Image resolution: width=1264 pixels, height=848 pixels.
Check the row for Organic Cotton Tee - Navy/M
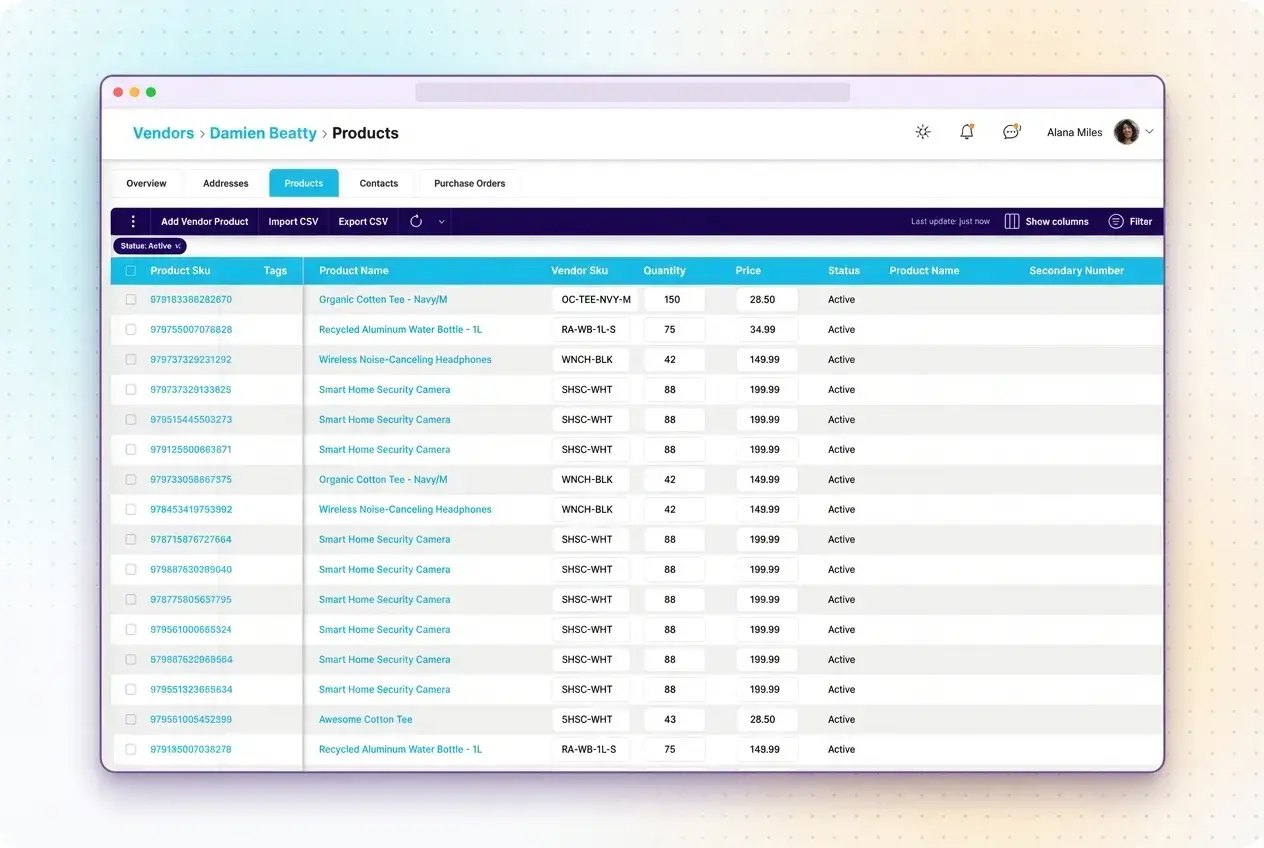click(131, 299)
